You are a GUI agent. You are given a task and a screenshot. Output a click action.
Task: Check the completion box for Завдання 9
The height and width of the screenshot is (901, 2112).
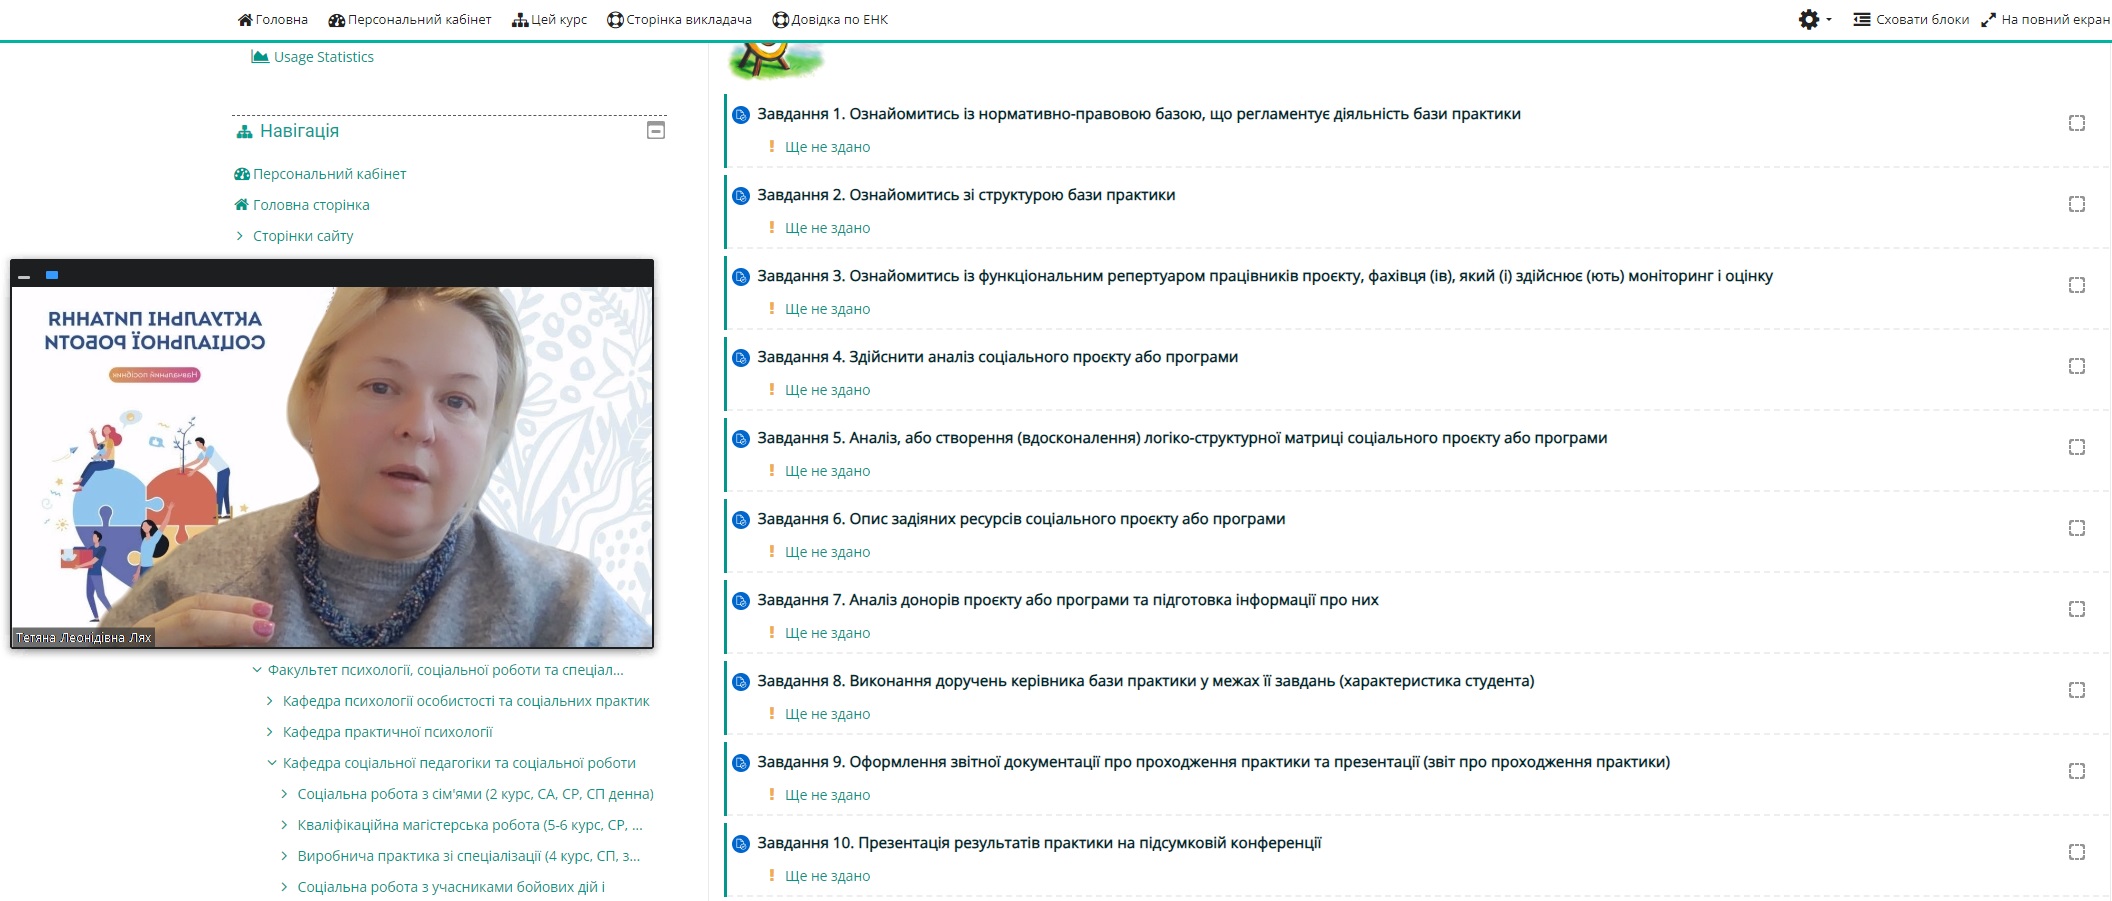click(x=2076, y=771)
